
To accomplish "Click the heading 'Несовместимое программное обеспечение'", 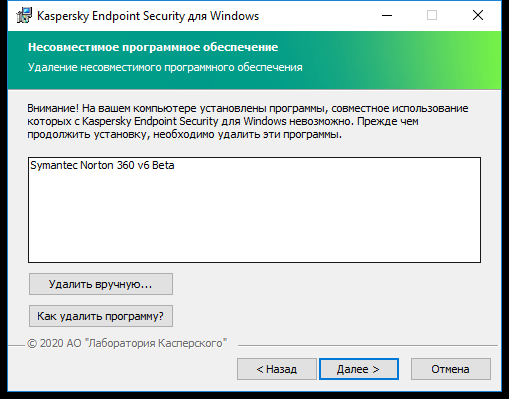I will (153, 47).
